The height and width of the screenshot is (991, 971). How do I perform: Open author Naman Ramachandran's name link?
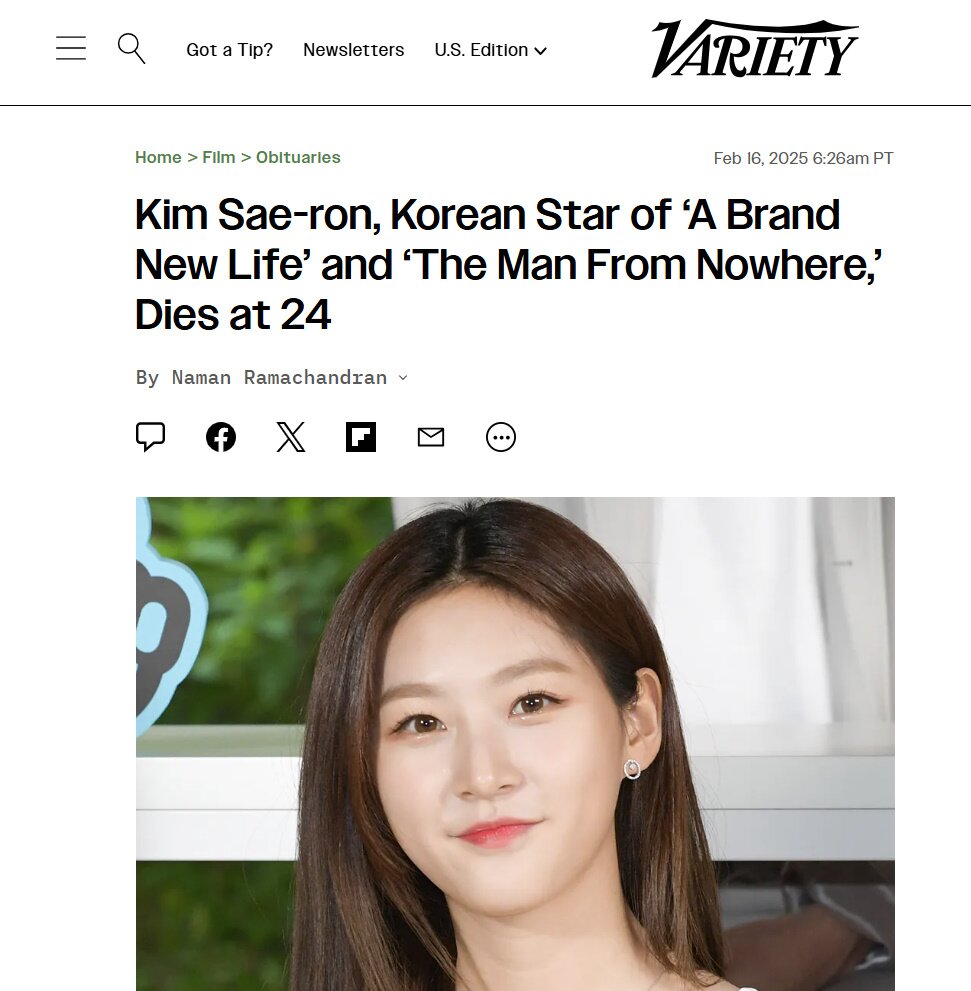coord(279,377)
